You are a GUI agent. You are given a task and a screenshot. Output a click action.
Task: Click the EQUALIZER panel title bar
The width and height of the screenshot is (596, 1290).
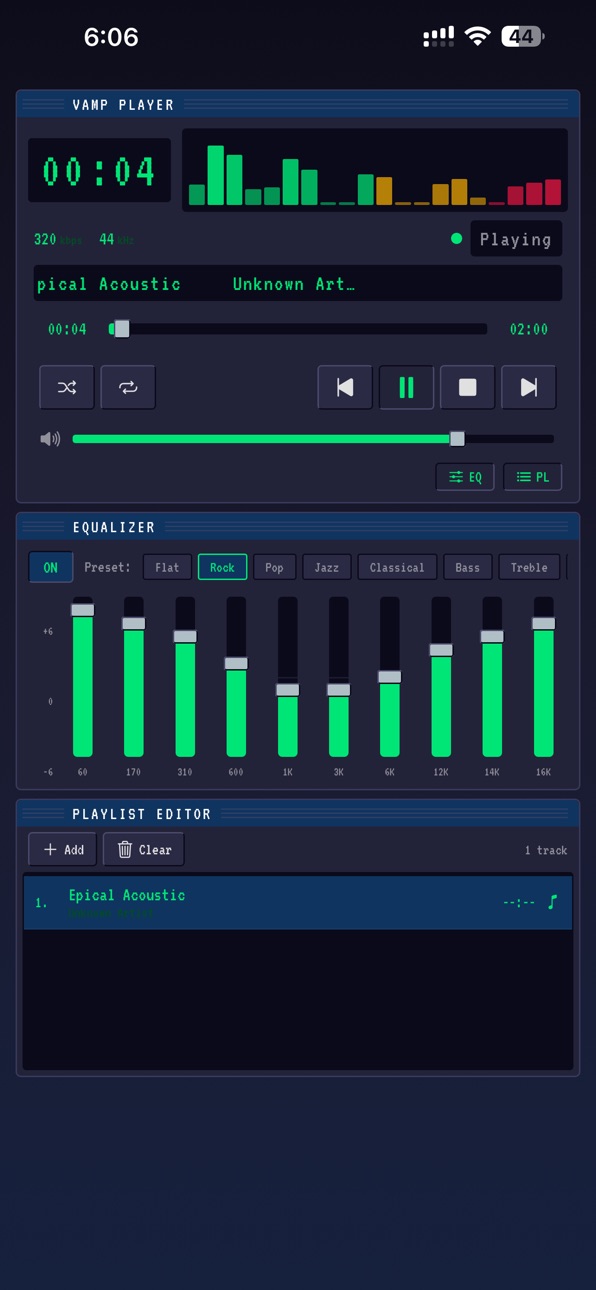pyautogui.click(x=298, y=526)
